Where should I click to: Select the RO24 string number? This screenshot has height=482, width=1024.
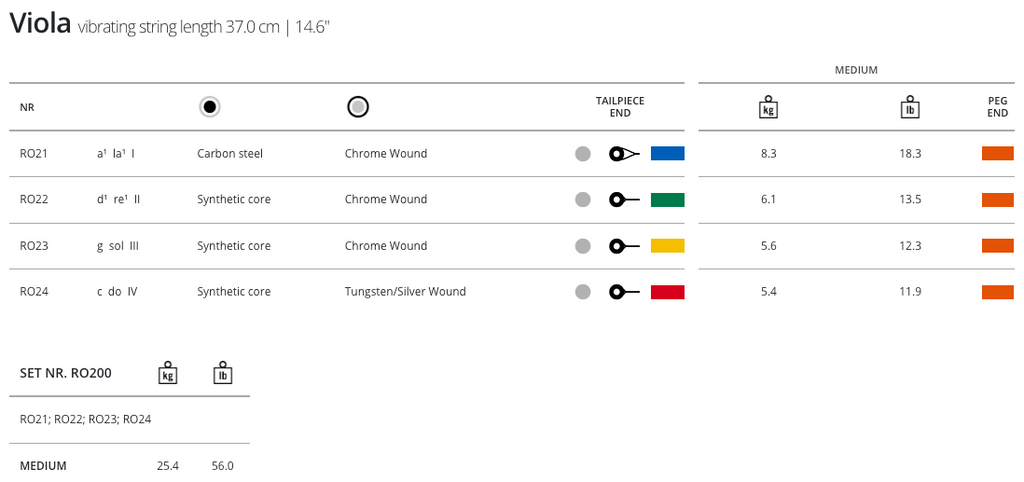pyautogui.click(x=34, y=292)
